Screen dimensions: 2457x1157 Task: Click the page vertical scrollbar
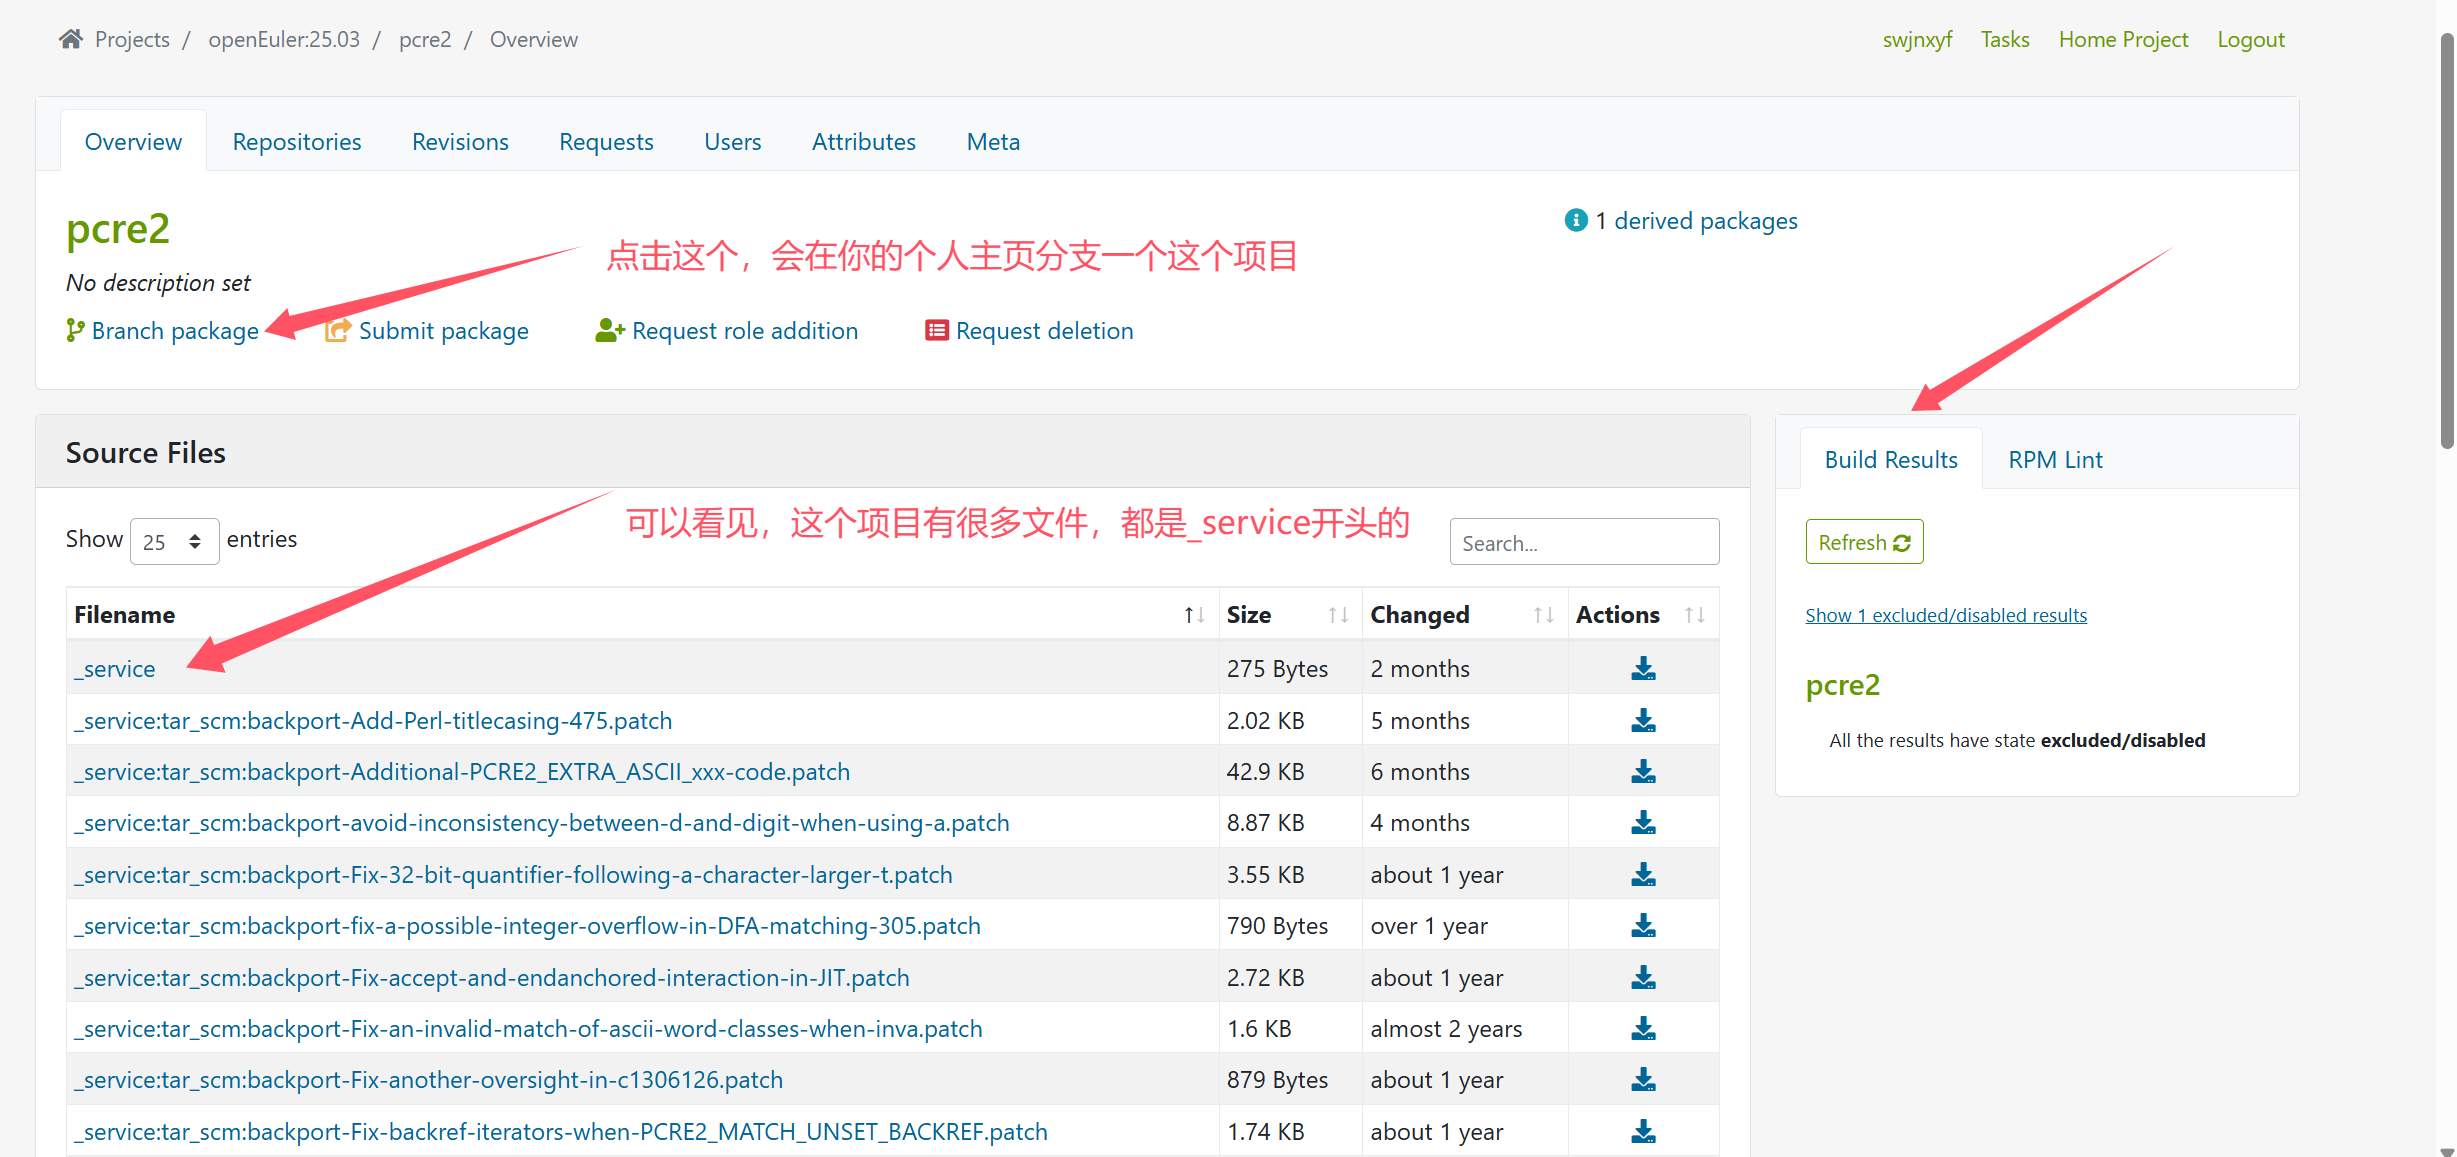[x=2446, y=240]
